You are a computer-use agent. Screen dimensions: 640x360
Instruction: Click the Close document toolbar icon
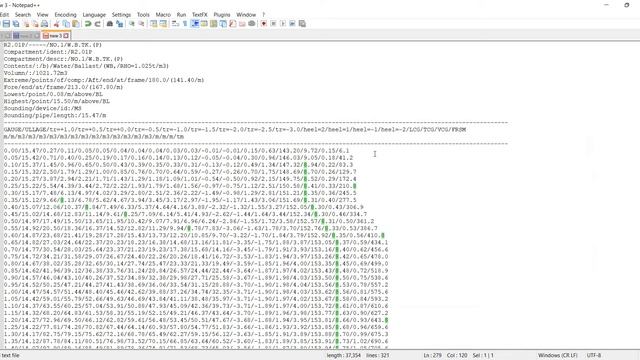tap(26, 24)
